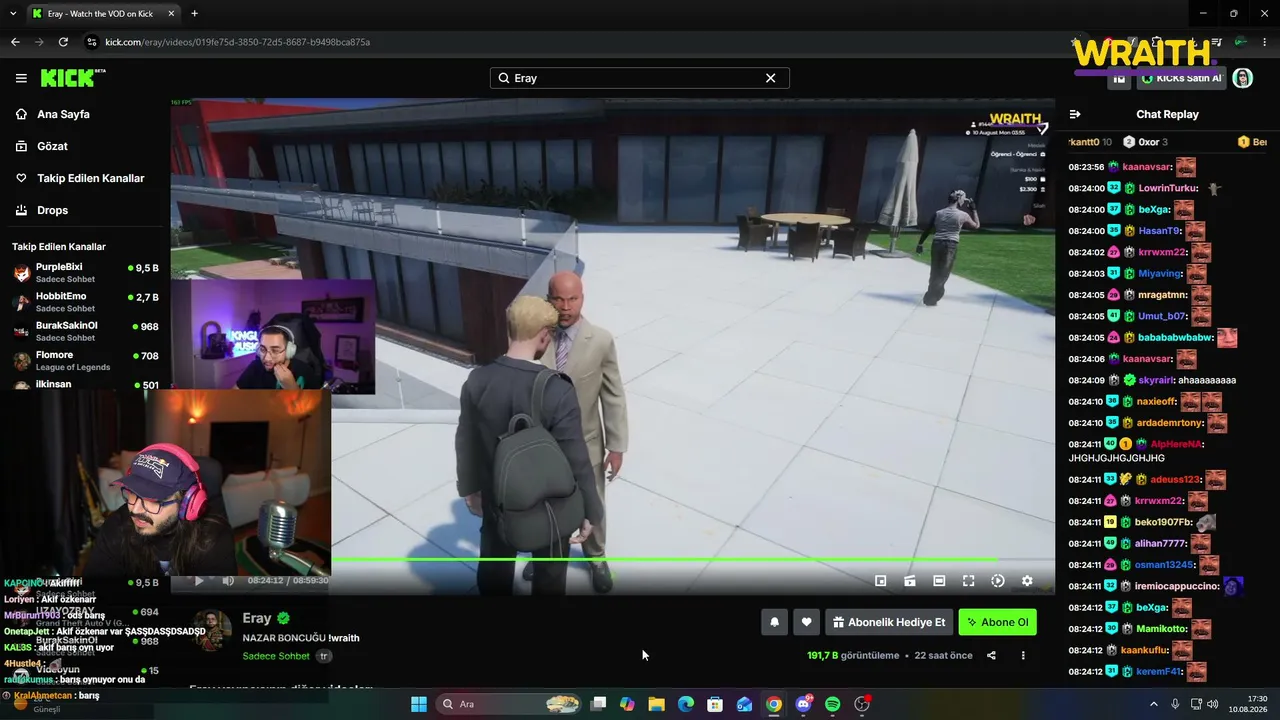
Task: Open mini player mode
Action: [880, 581]
